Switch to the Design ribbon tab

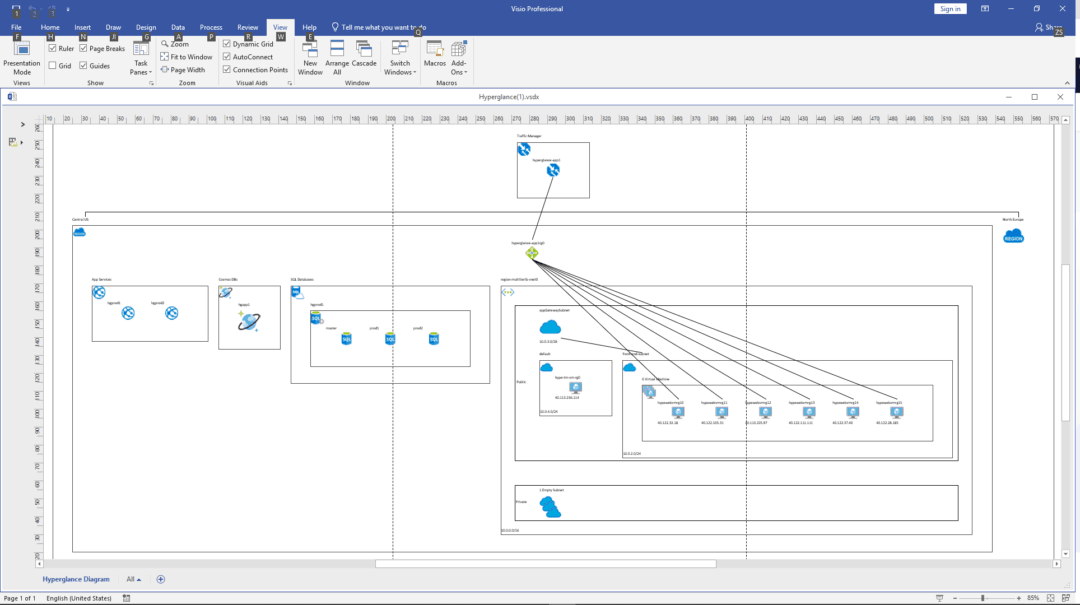click(145, 27)
